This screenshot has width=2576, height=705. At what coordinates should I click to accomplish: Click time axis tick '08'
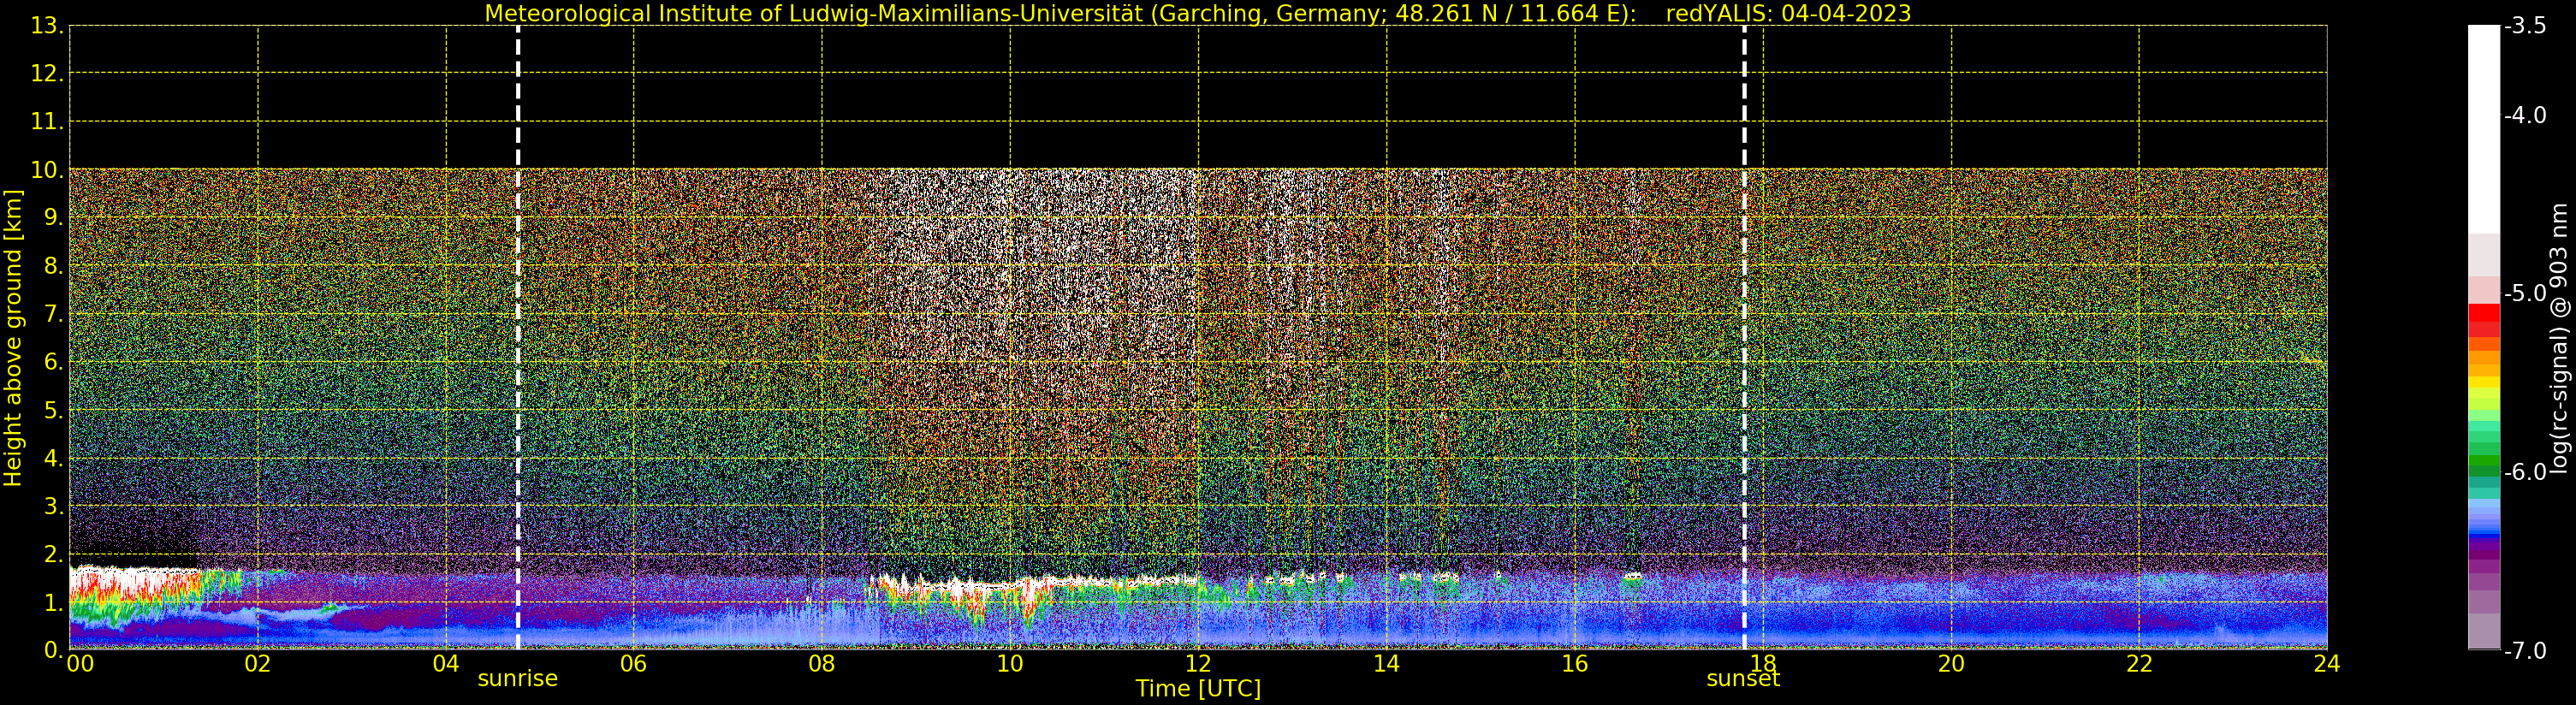822,664
